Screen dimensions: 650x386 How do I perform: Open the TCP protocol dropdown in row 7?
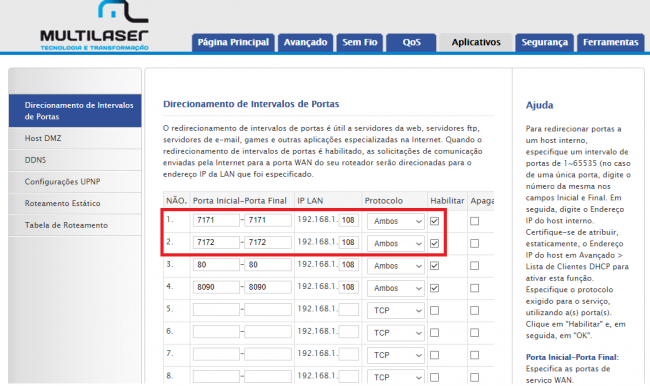click(395, 355)
